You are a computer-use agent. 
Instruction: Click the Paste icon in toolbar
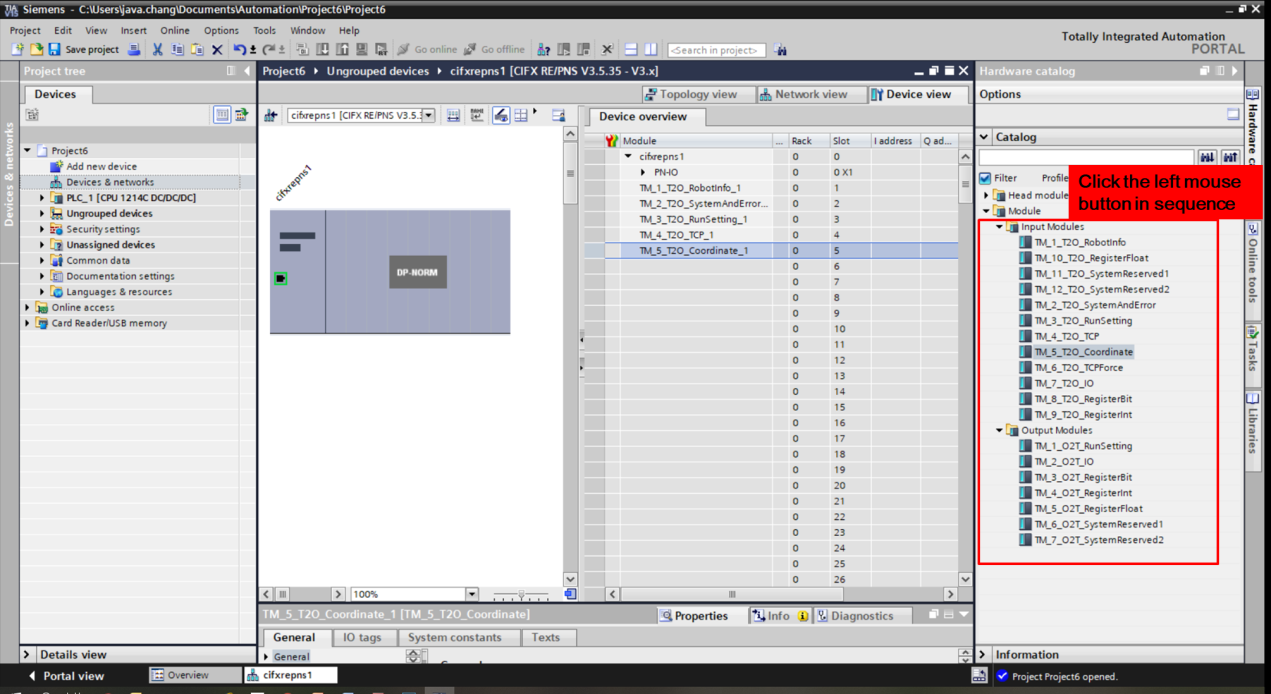coord(197,49)
